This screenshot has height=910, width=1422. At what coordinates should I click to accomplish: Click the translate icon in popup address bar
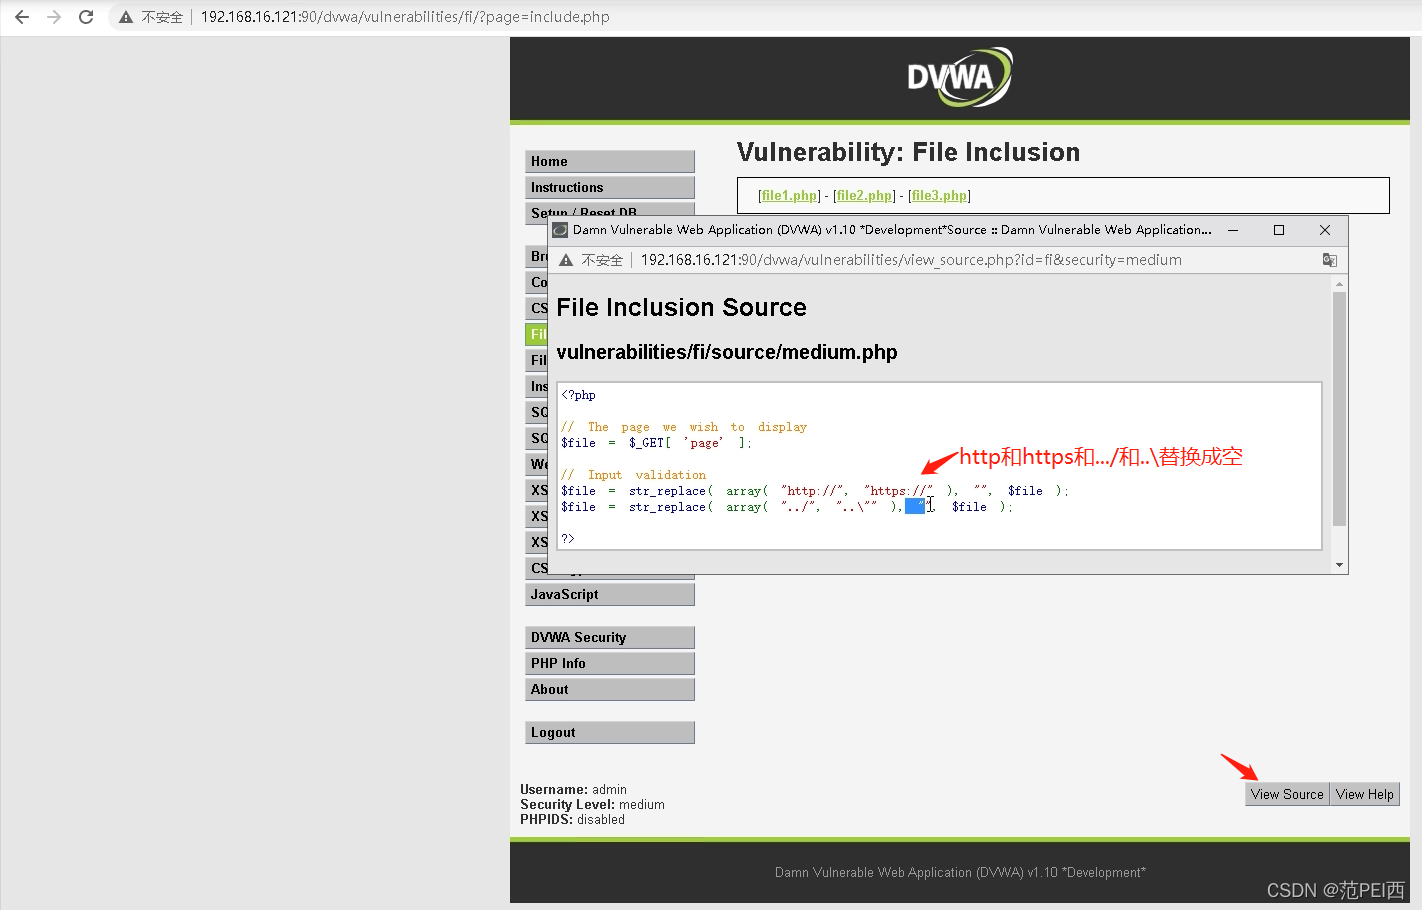click(1329, 260)
